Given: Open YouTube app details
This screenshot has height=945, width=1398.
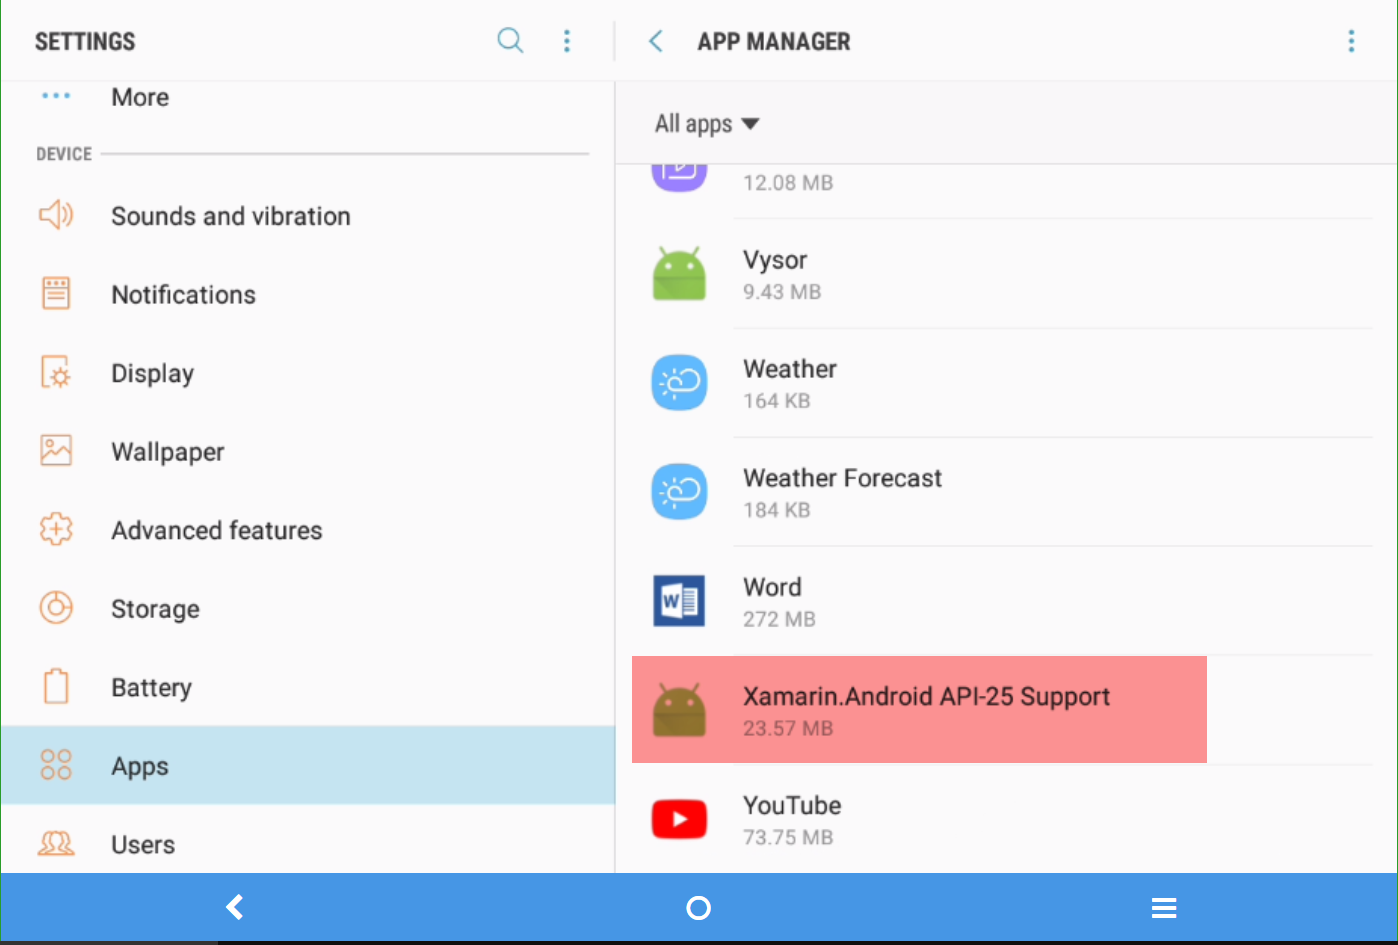Looking at the screenshot, I should click(1006, 819).
